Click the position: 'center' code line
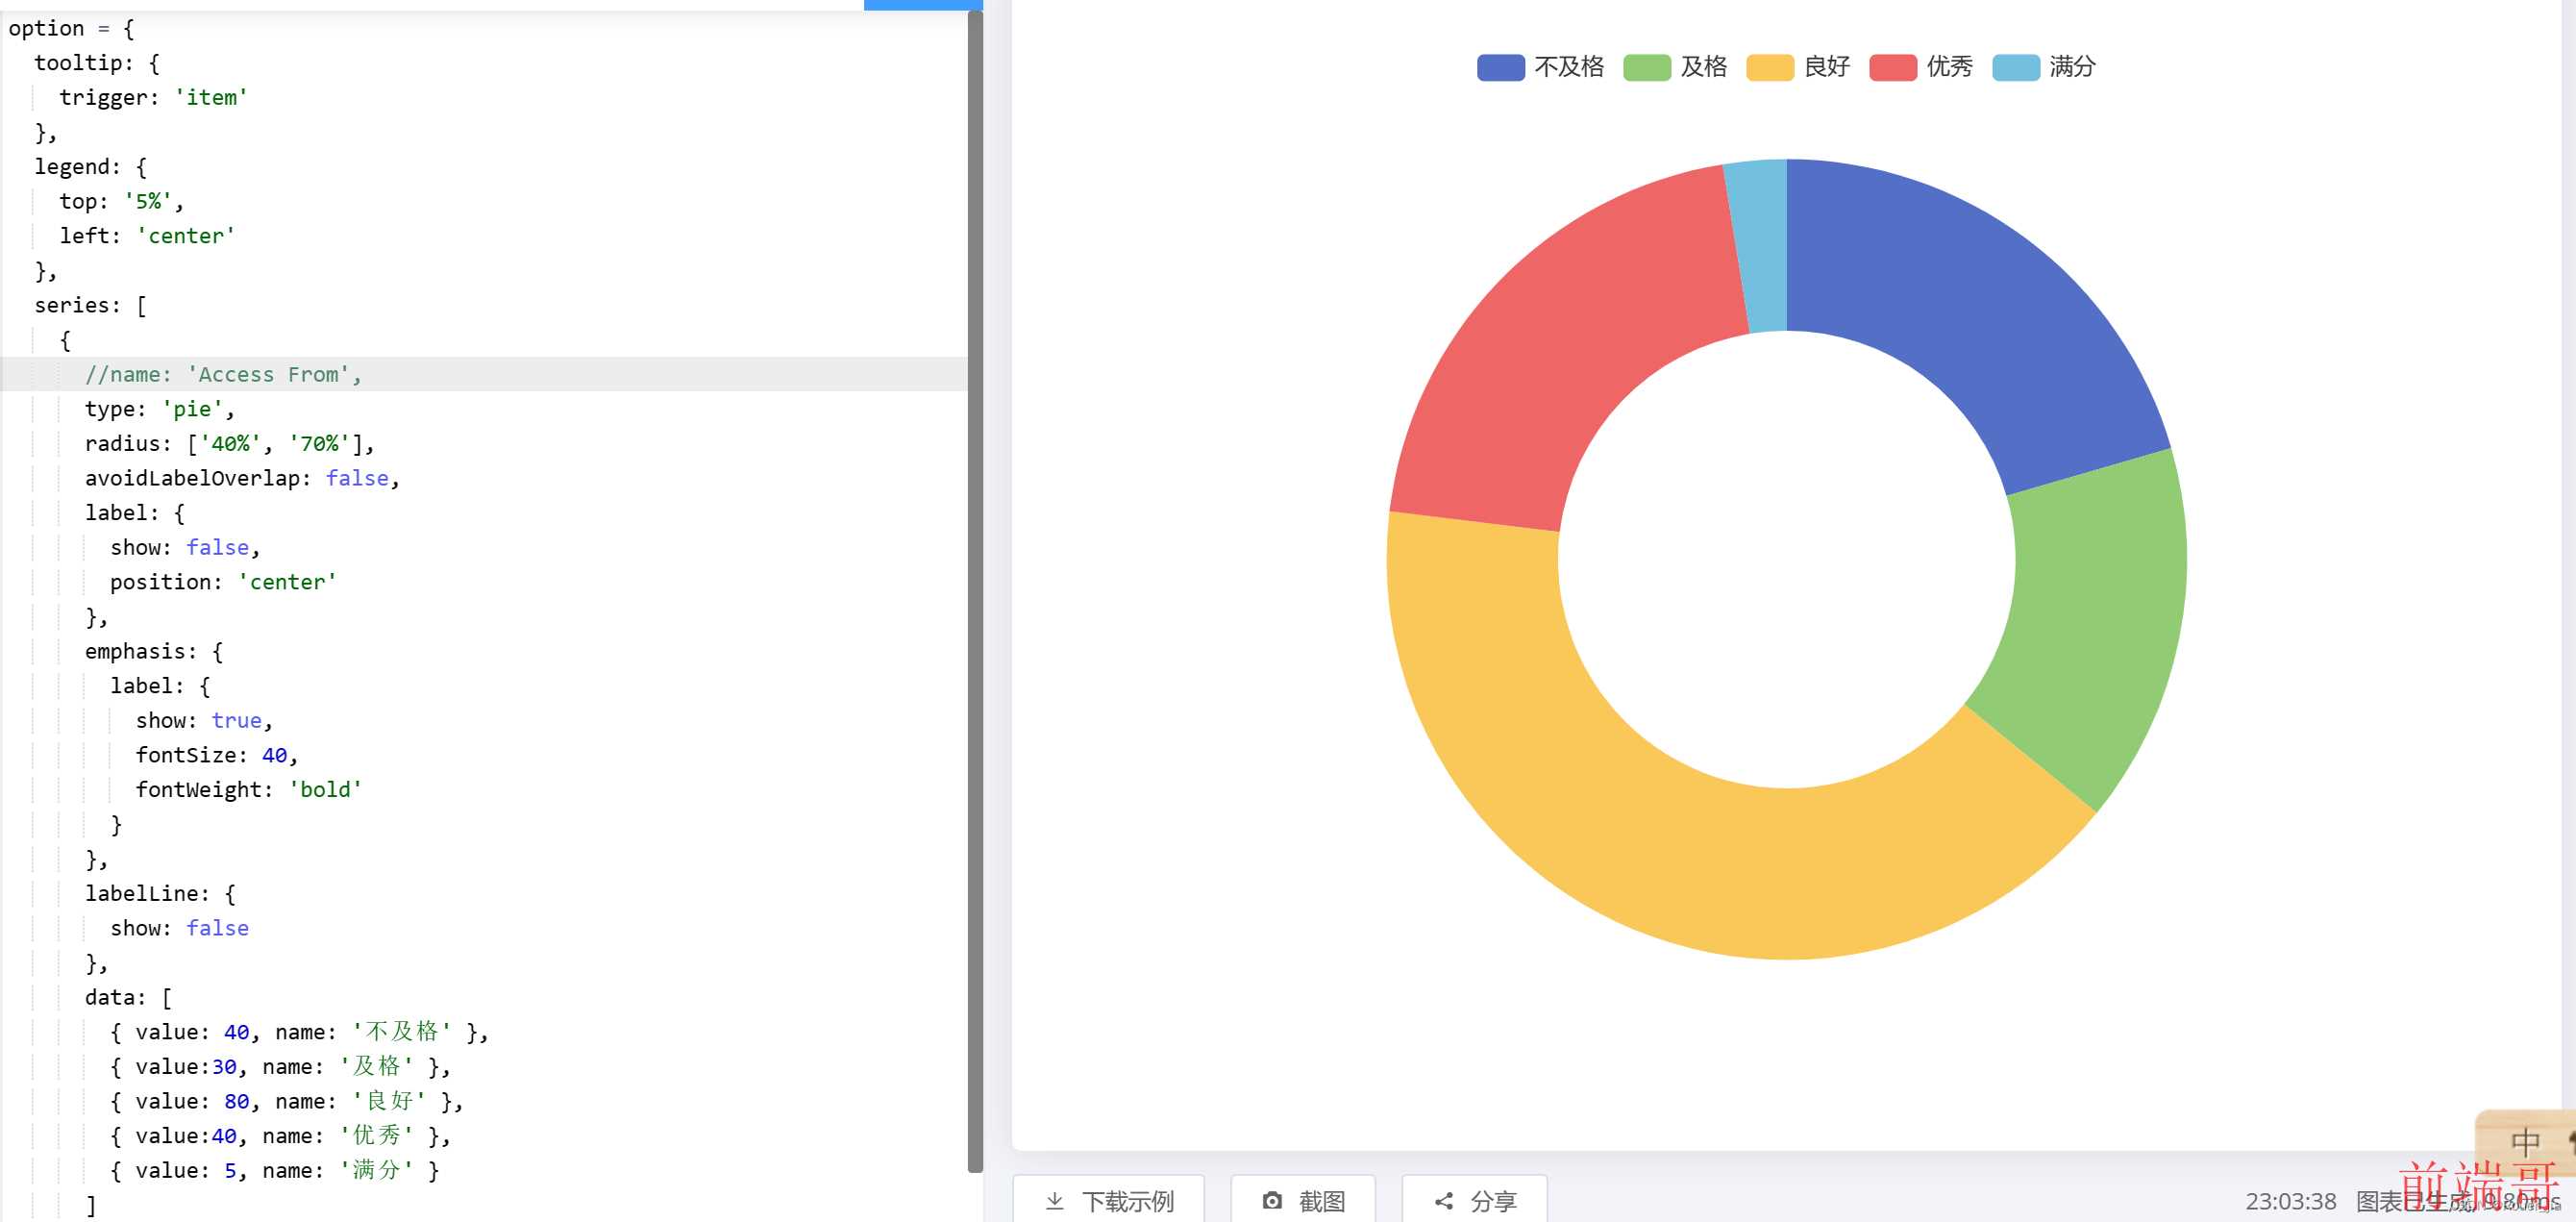The image size is (2576, 1222). pyautogui.click(x=223, y=582)
